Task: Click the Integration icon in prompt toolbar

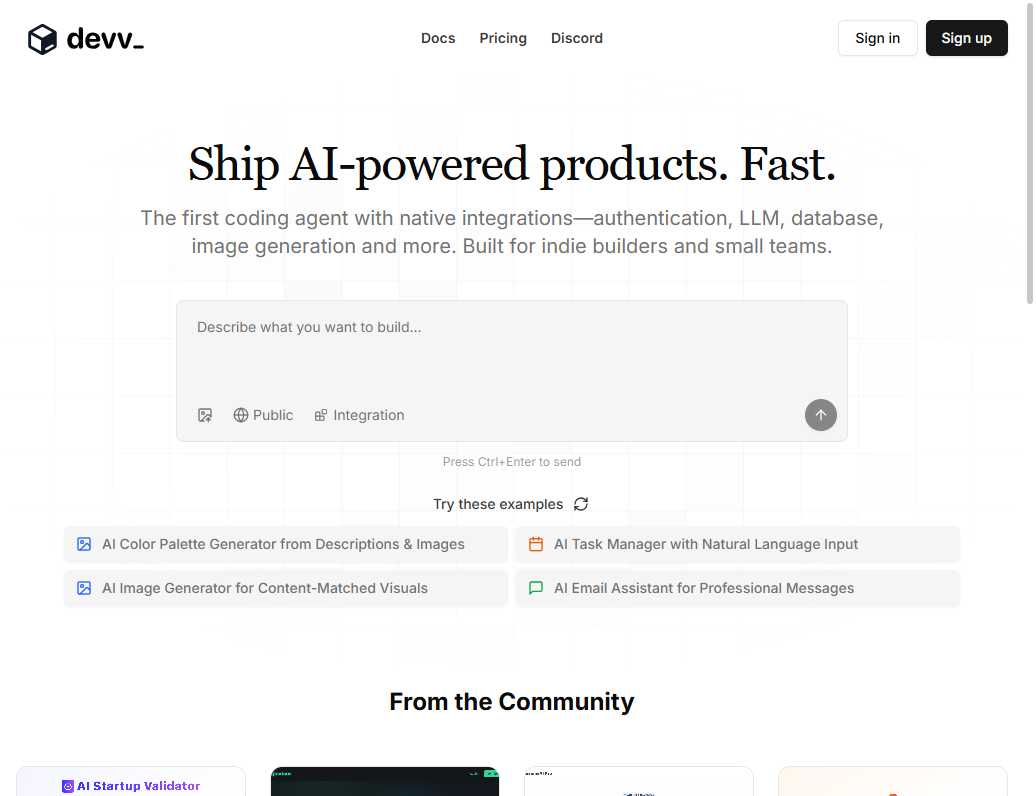Action: (x=321, y=415)
